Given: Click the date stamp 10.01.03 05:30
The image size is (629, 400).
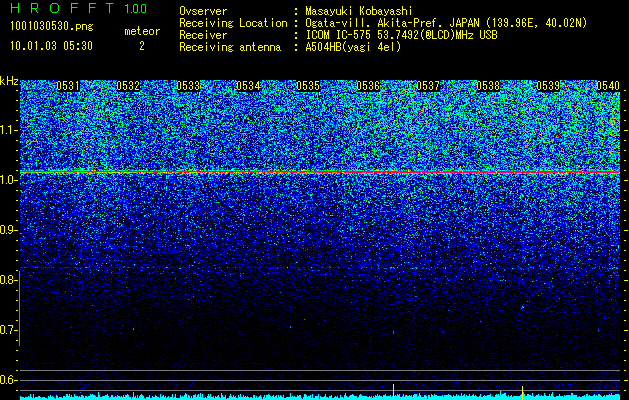Looking at the screenshot, I should [x=51, y=46].
